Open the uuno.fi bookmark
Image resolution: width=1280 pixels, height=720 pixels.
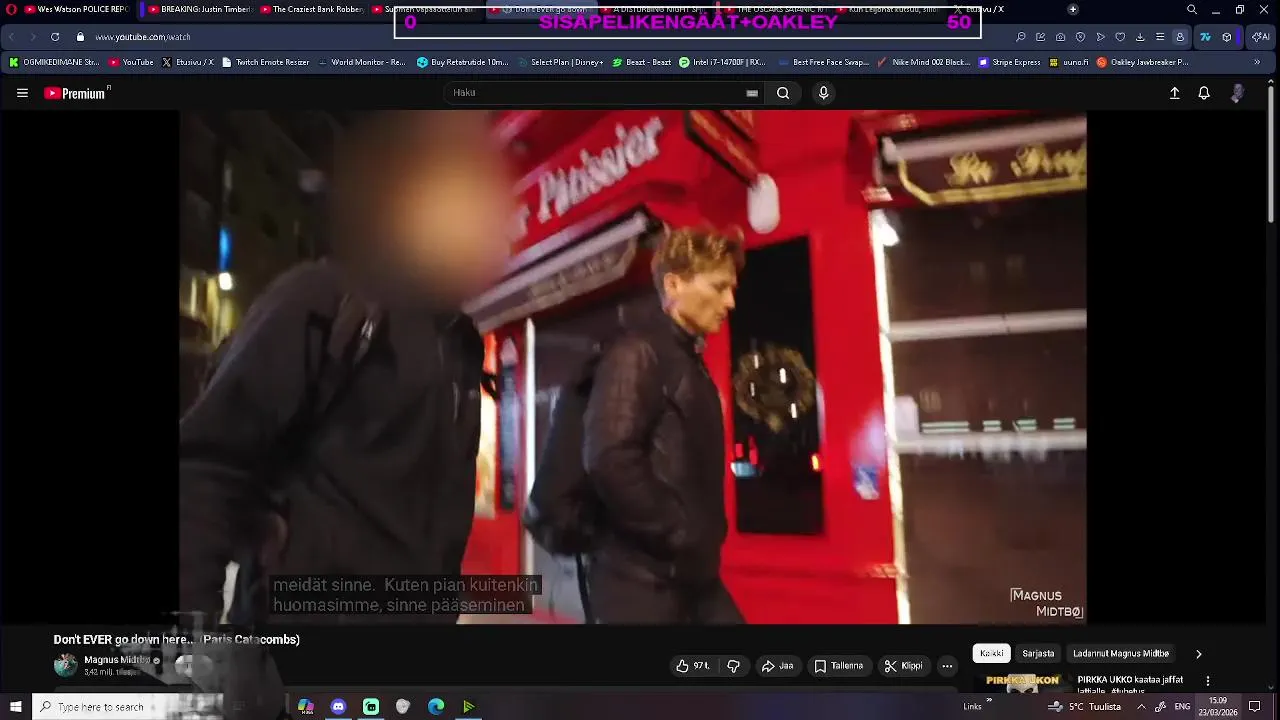click(1069, 62)
